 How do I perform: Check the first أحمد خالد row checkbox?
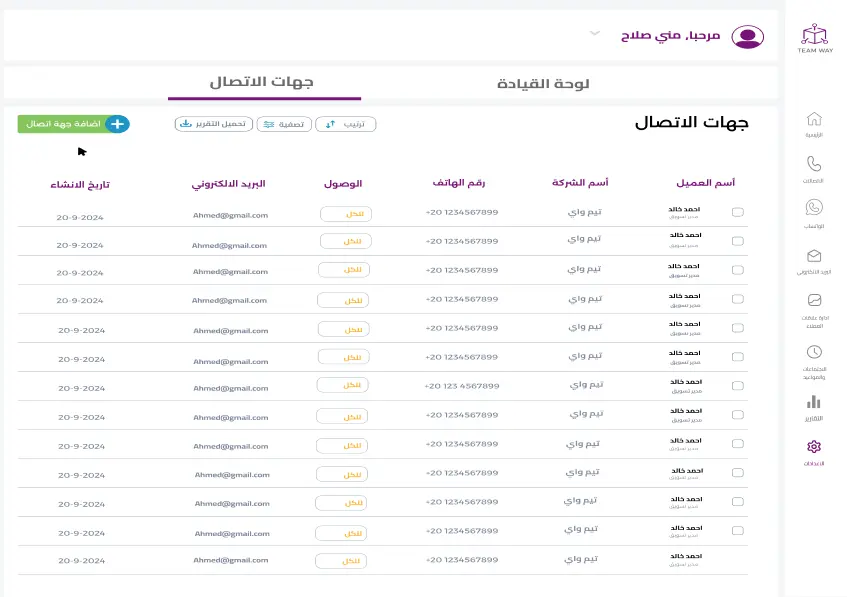pos(737,212)
